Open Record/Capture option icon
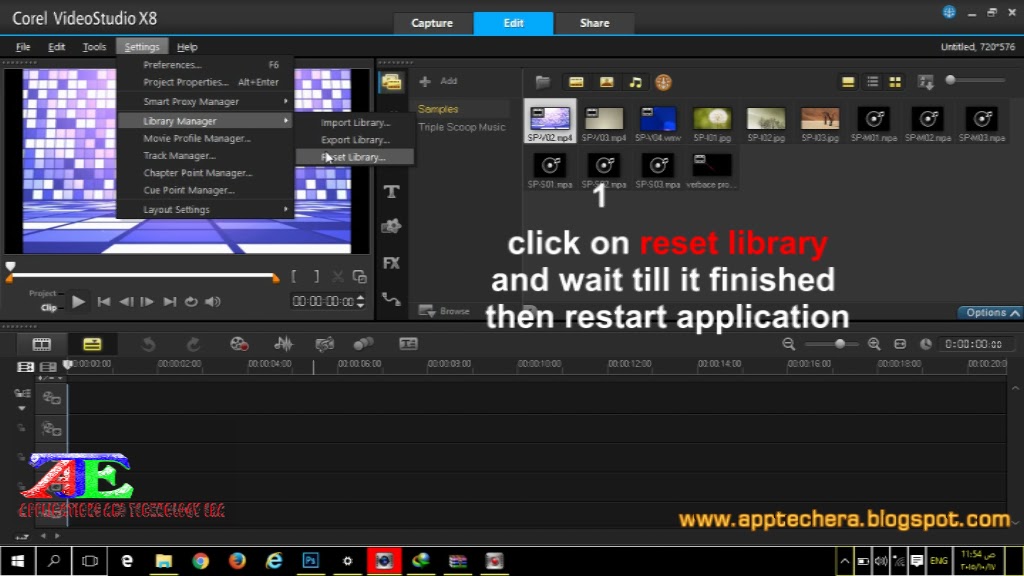This screenshot has width=1024, height=576. point(239,344)
